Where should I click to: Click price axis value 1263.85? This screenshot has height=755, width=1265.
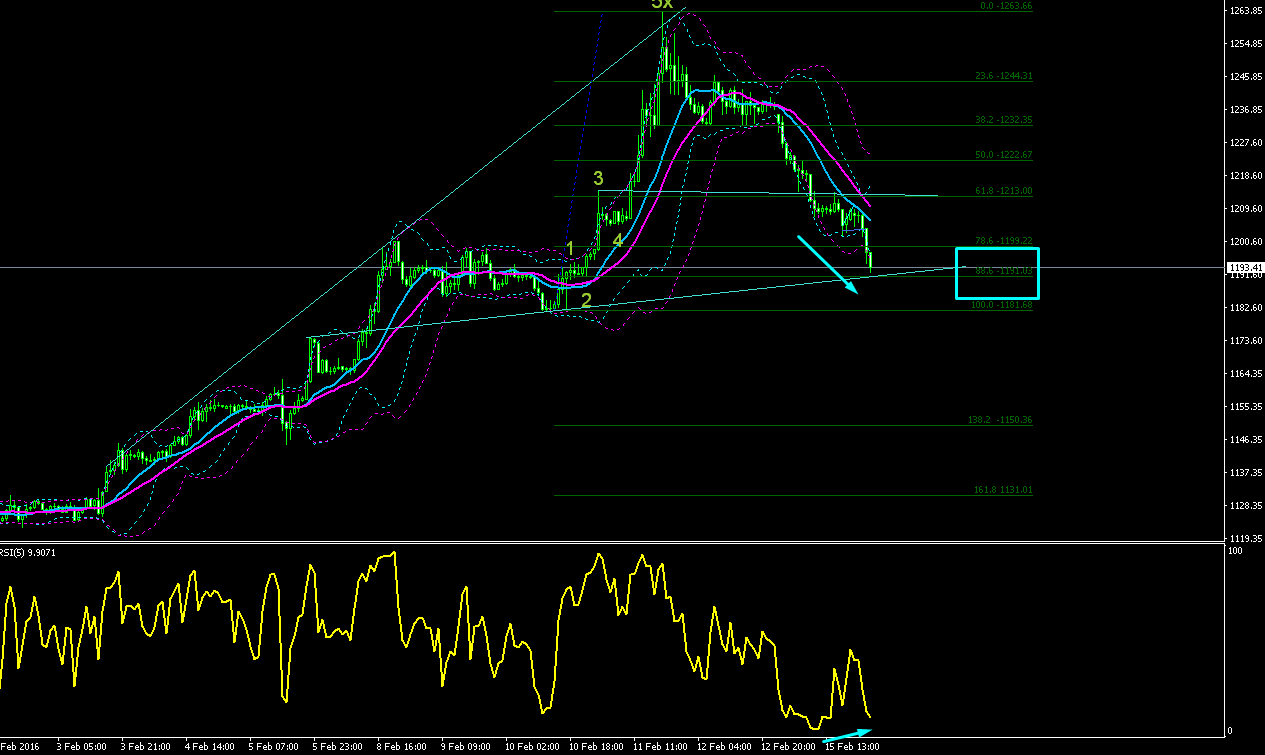[1245, 11]
